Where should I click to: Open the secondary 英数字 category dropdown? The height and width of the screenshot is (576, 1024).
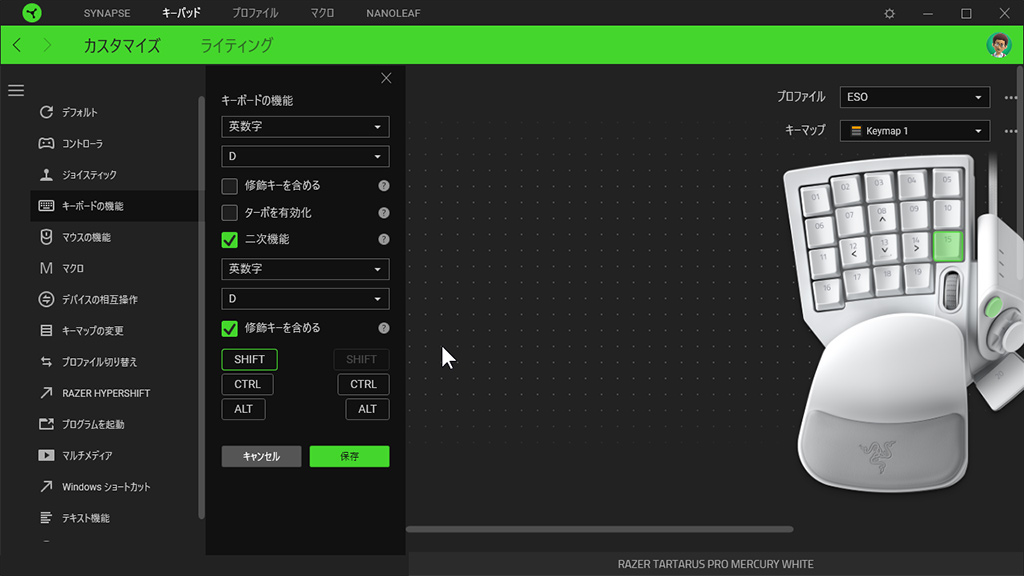[305, 269]
